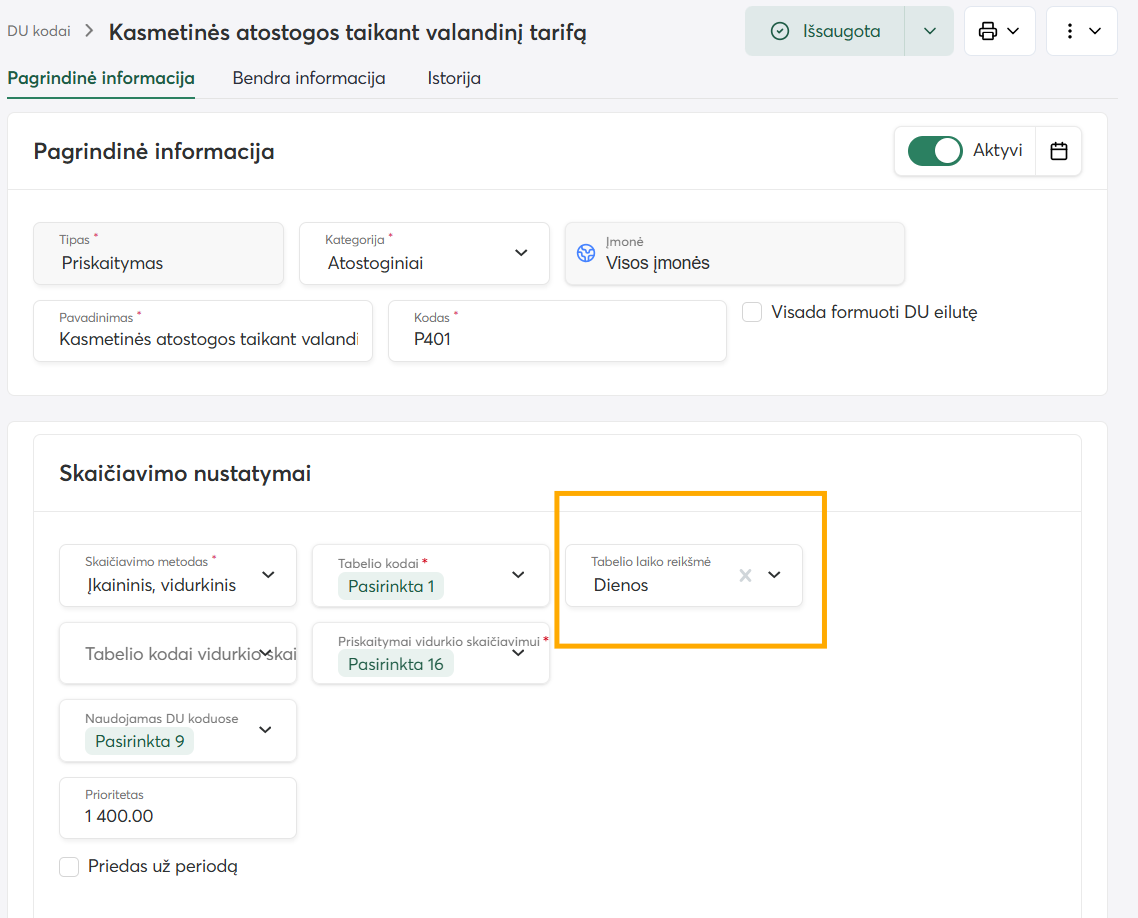This screenshot has width=1138, height=918.
Task: Click the Prioritetas field
Action: [x=178, y=808]
